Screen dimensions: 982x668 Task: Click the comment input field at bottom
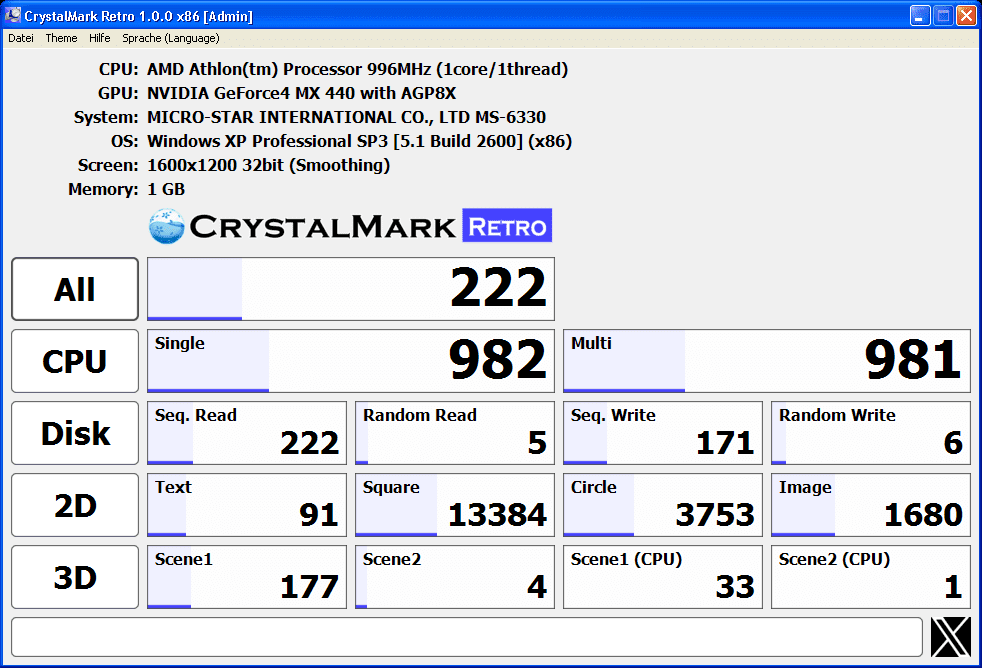[x=467, y=637]
